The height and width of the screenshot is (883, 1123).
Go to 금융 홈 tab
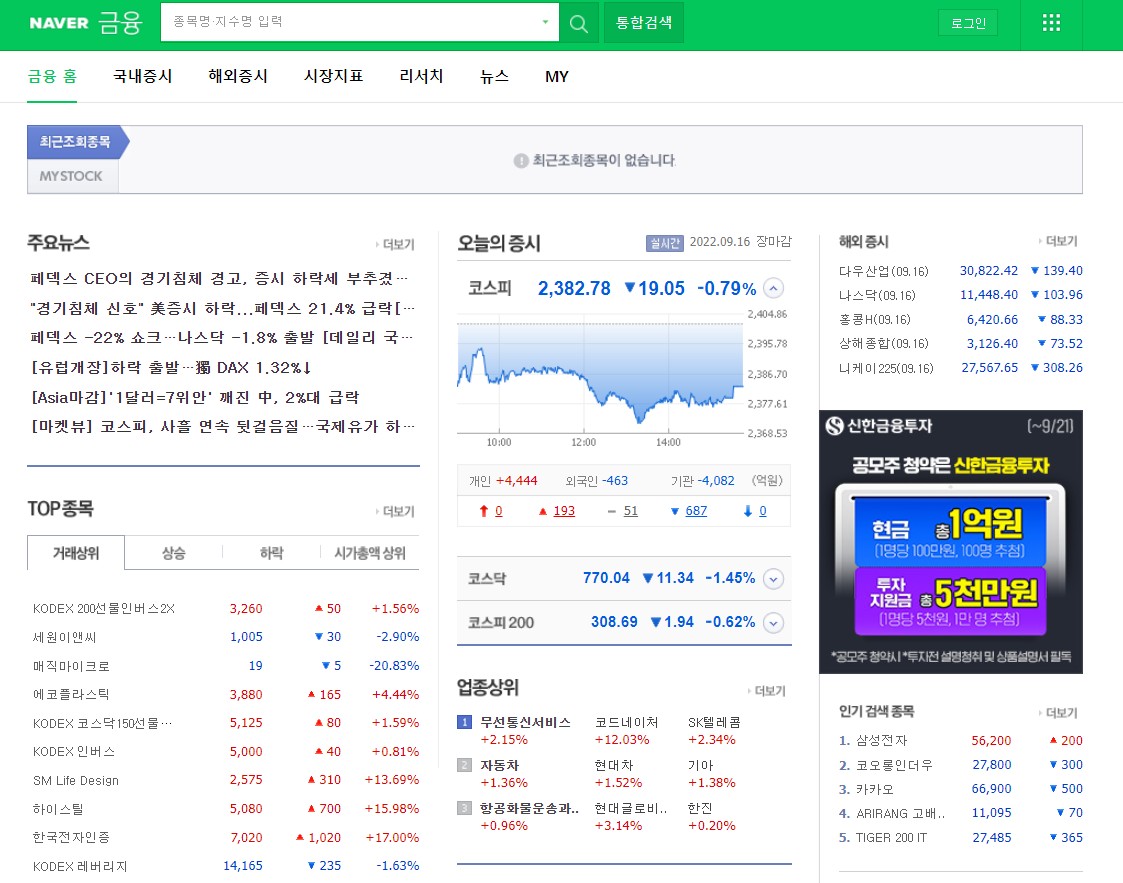(52, 77)
